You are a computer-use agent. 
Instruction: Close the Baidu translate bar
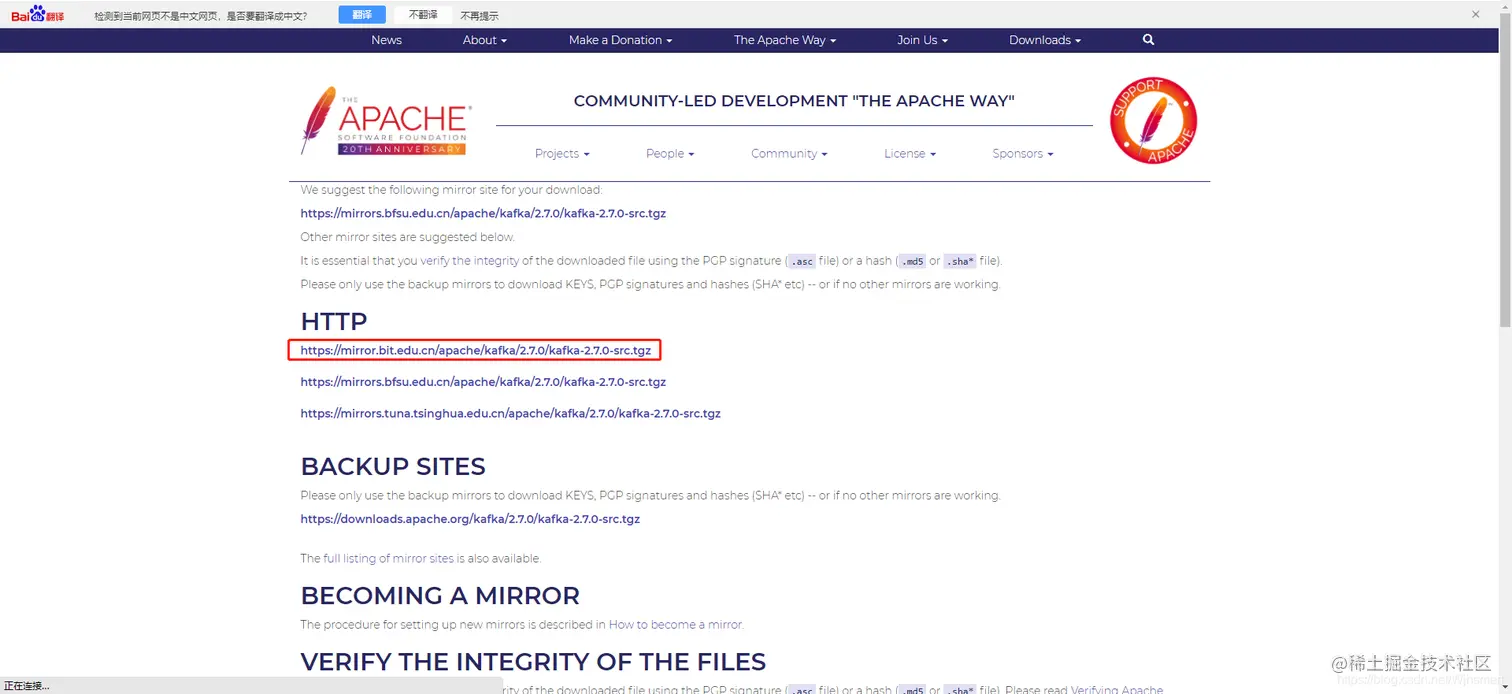coord(1475,15)
